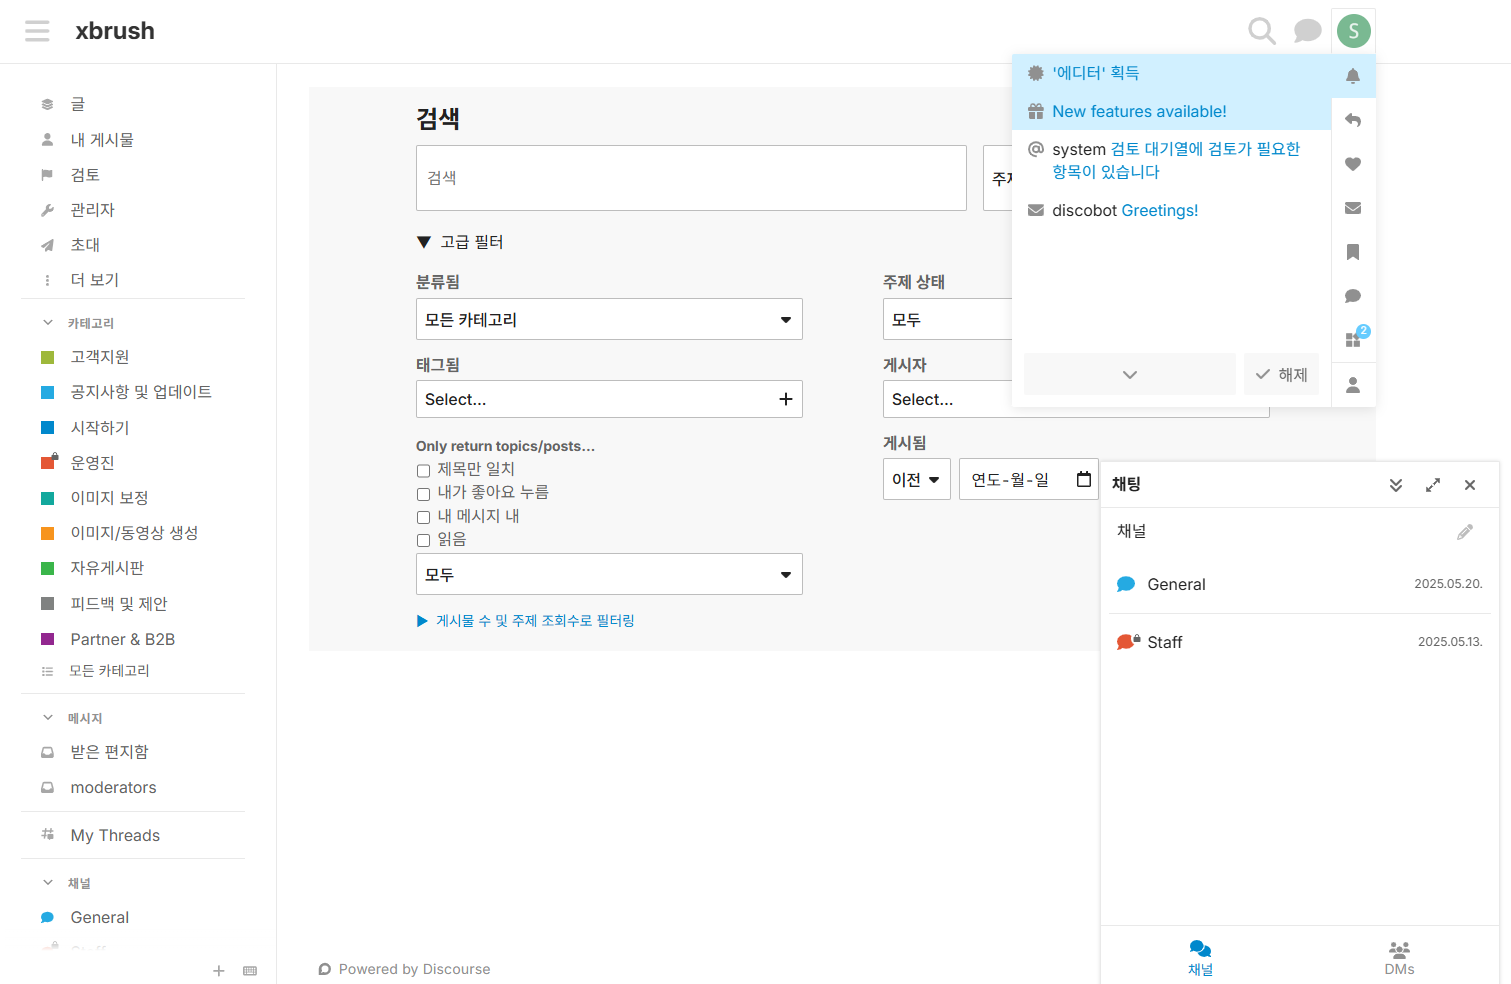Open the 받은 편지함 in the sidebar
Screen dimensions: 1511x984
110,752
